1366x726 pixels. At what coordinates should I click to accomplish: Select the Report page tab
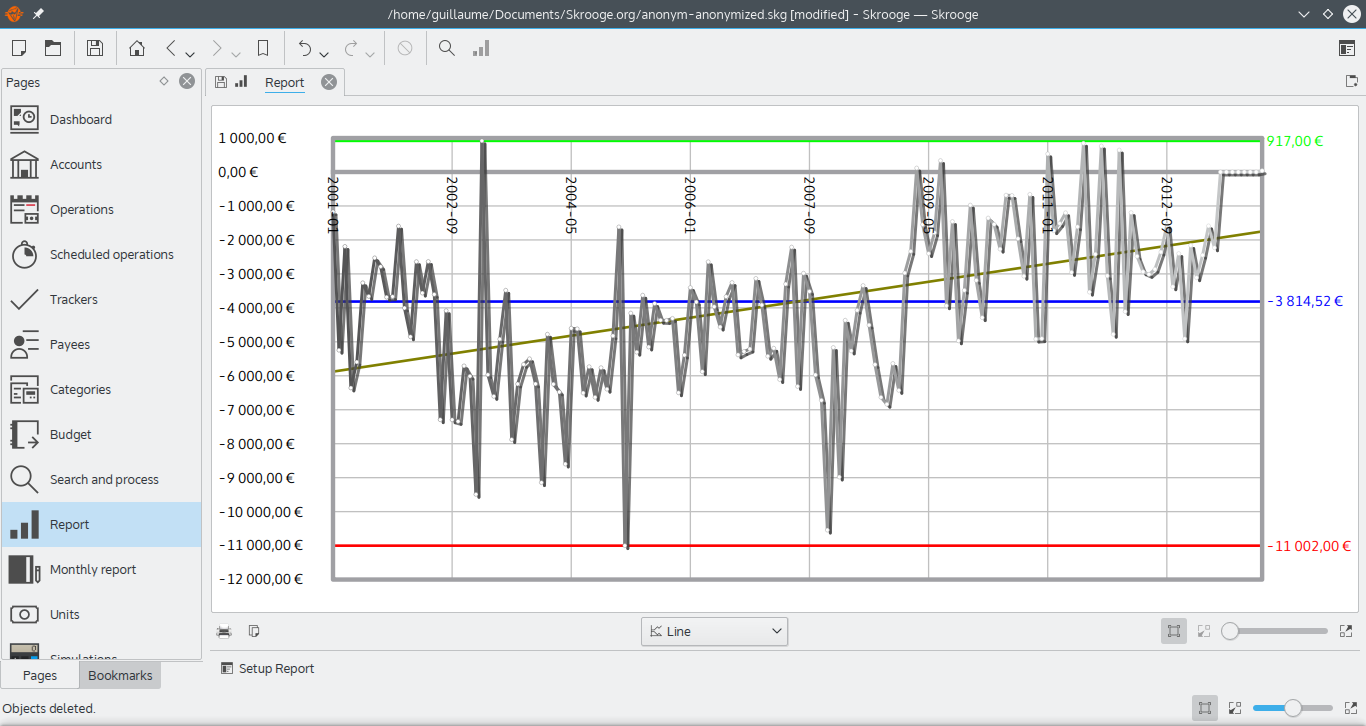point(284,82)
